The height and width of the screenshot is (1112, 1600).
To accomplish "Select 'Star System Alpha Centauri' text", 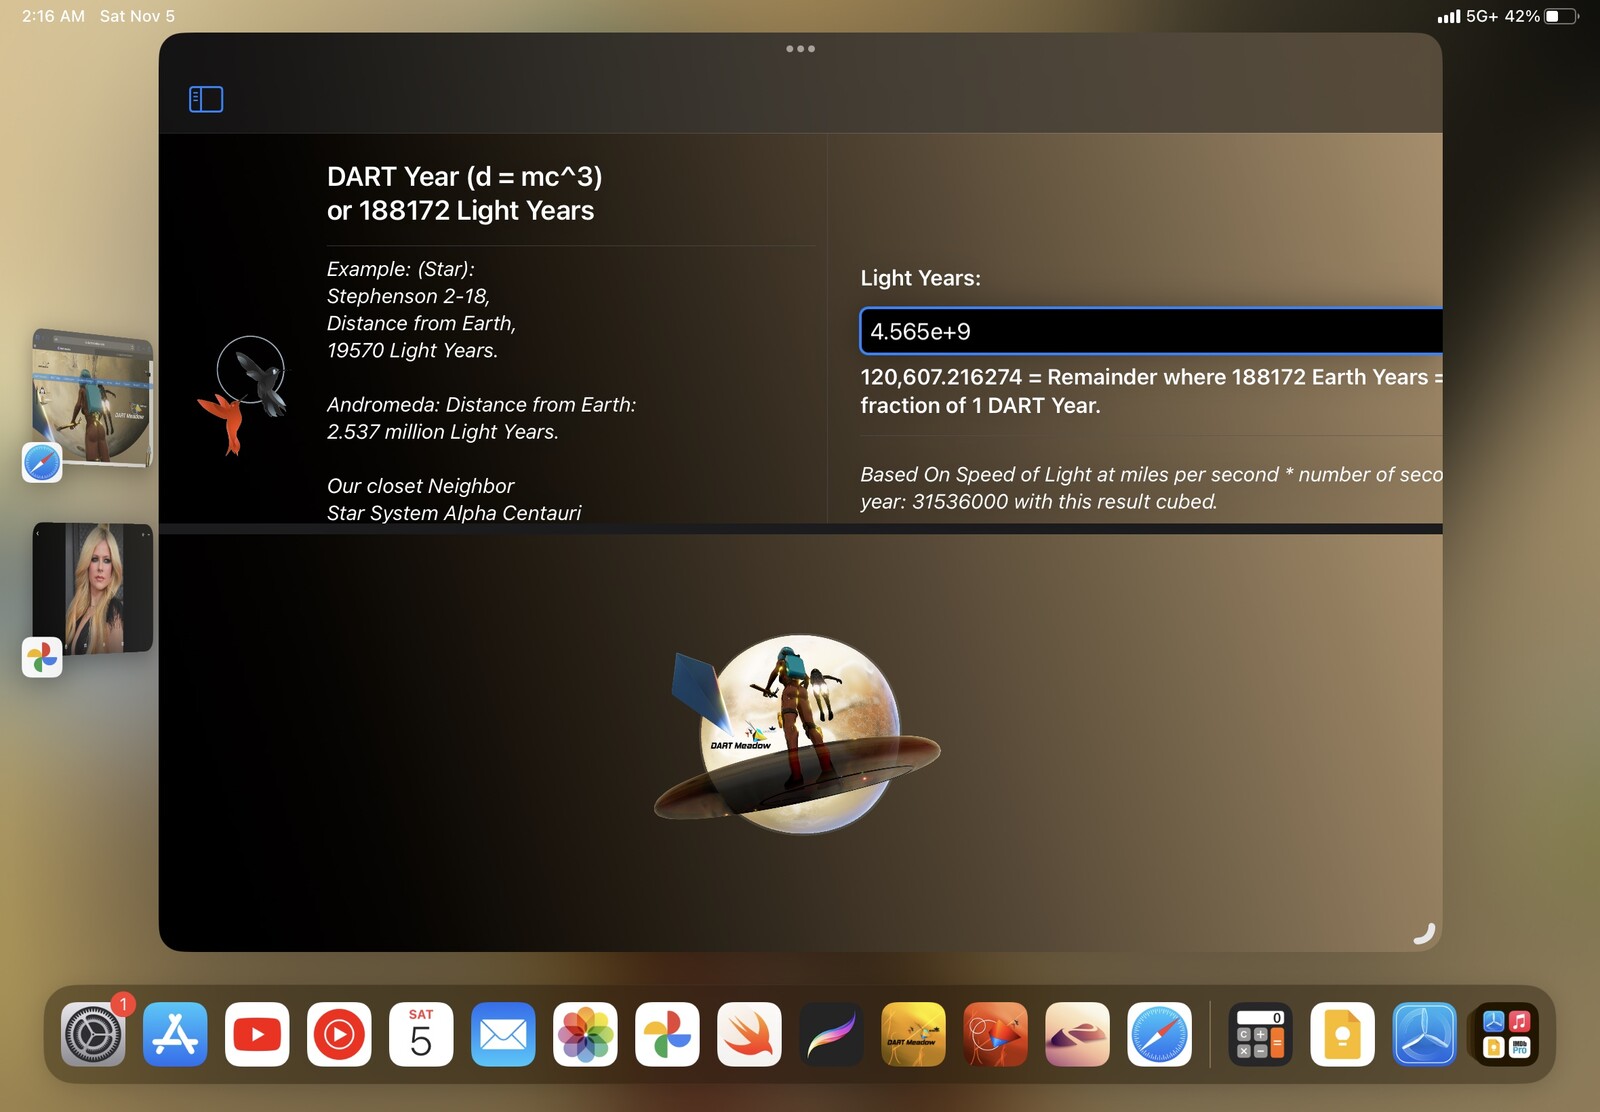I will 454,512.
